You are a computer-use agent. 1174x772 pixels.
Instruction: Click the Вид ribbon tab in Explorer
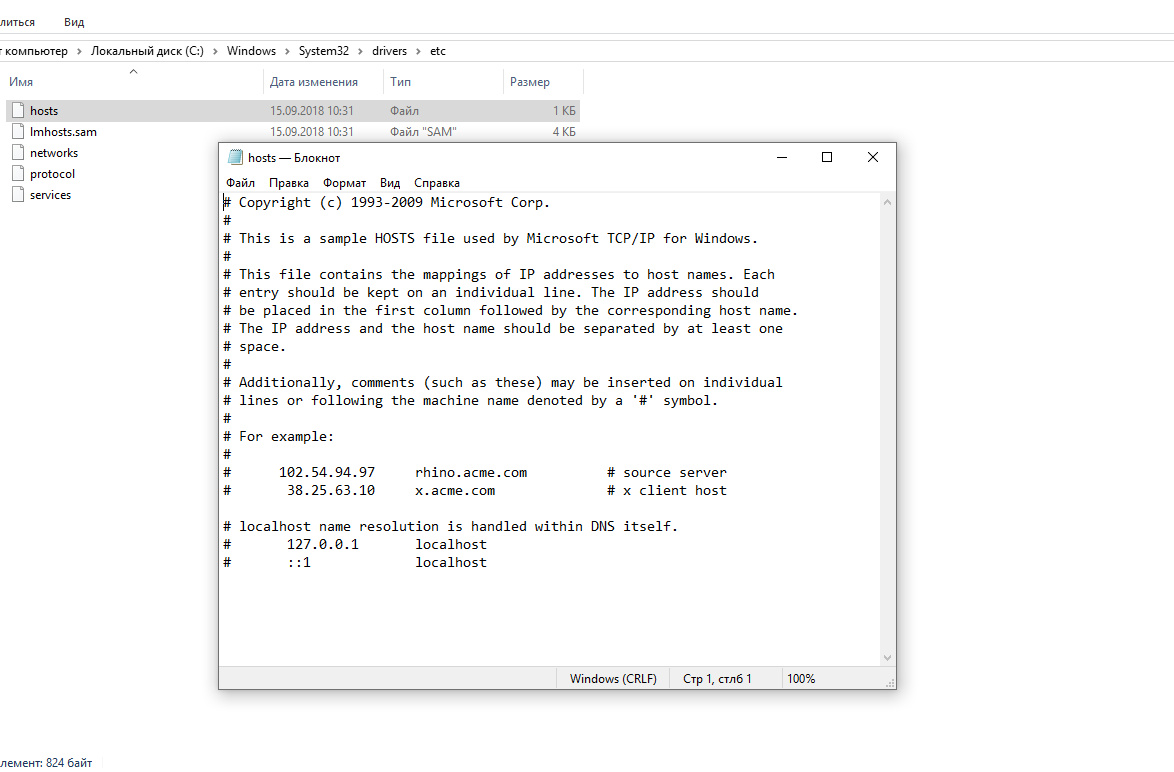tap(74, 21)
